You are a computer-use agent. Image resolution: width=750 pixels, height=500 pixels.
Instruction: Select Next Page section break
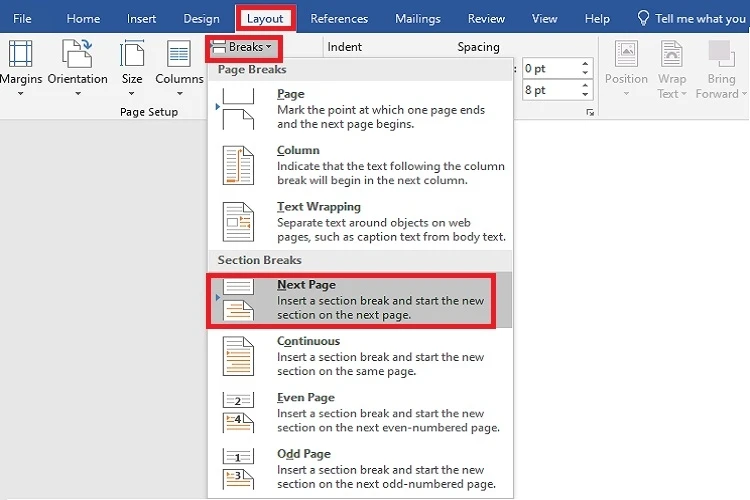(x=360, y=299)
